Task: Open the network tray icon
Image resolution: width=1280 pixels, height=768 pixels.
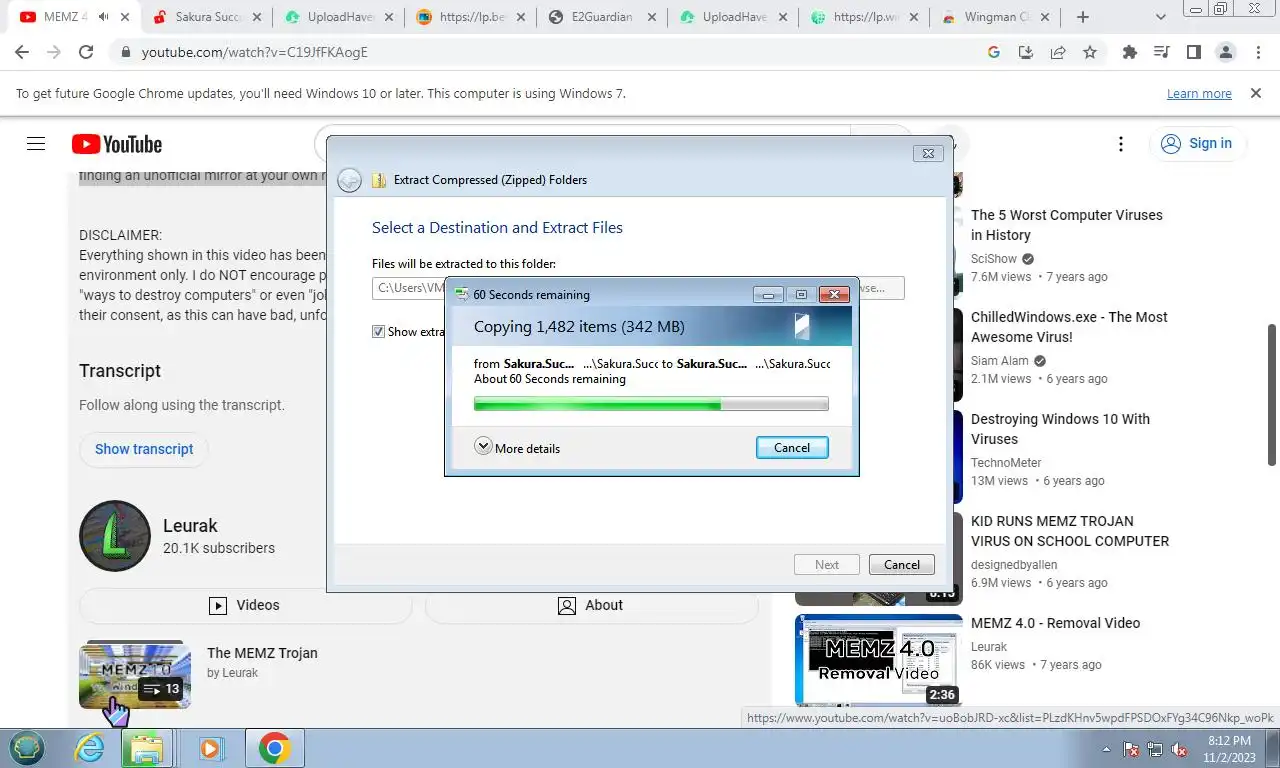Action: [1155, 749]
